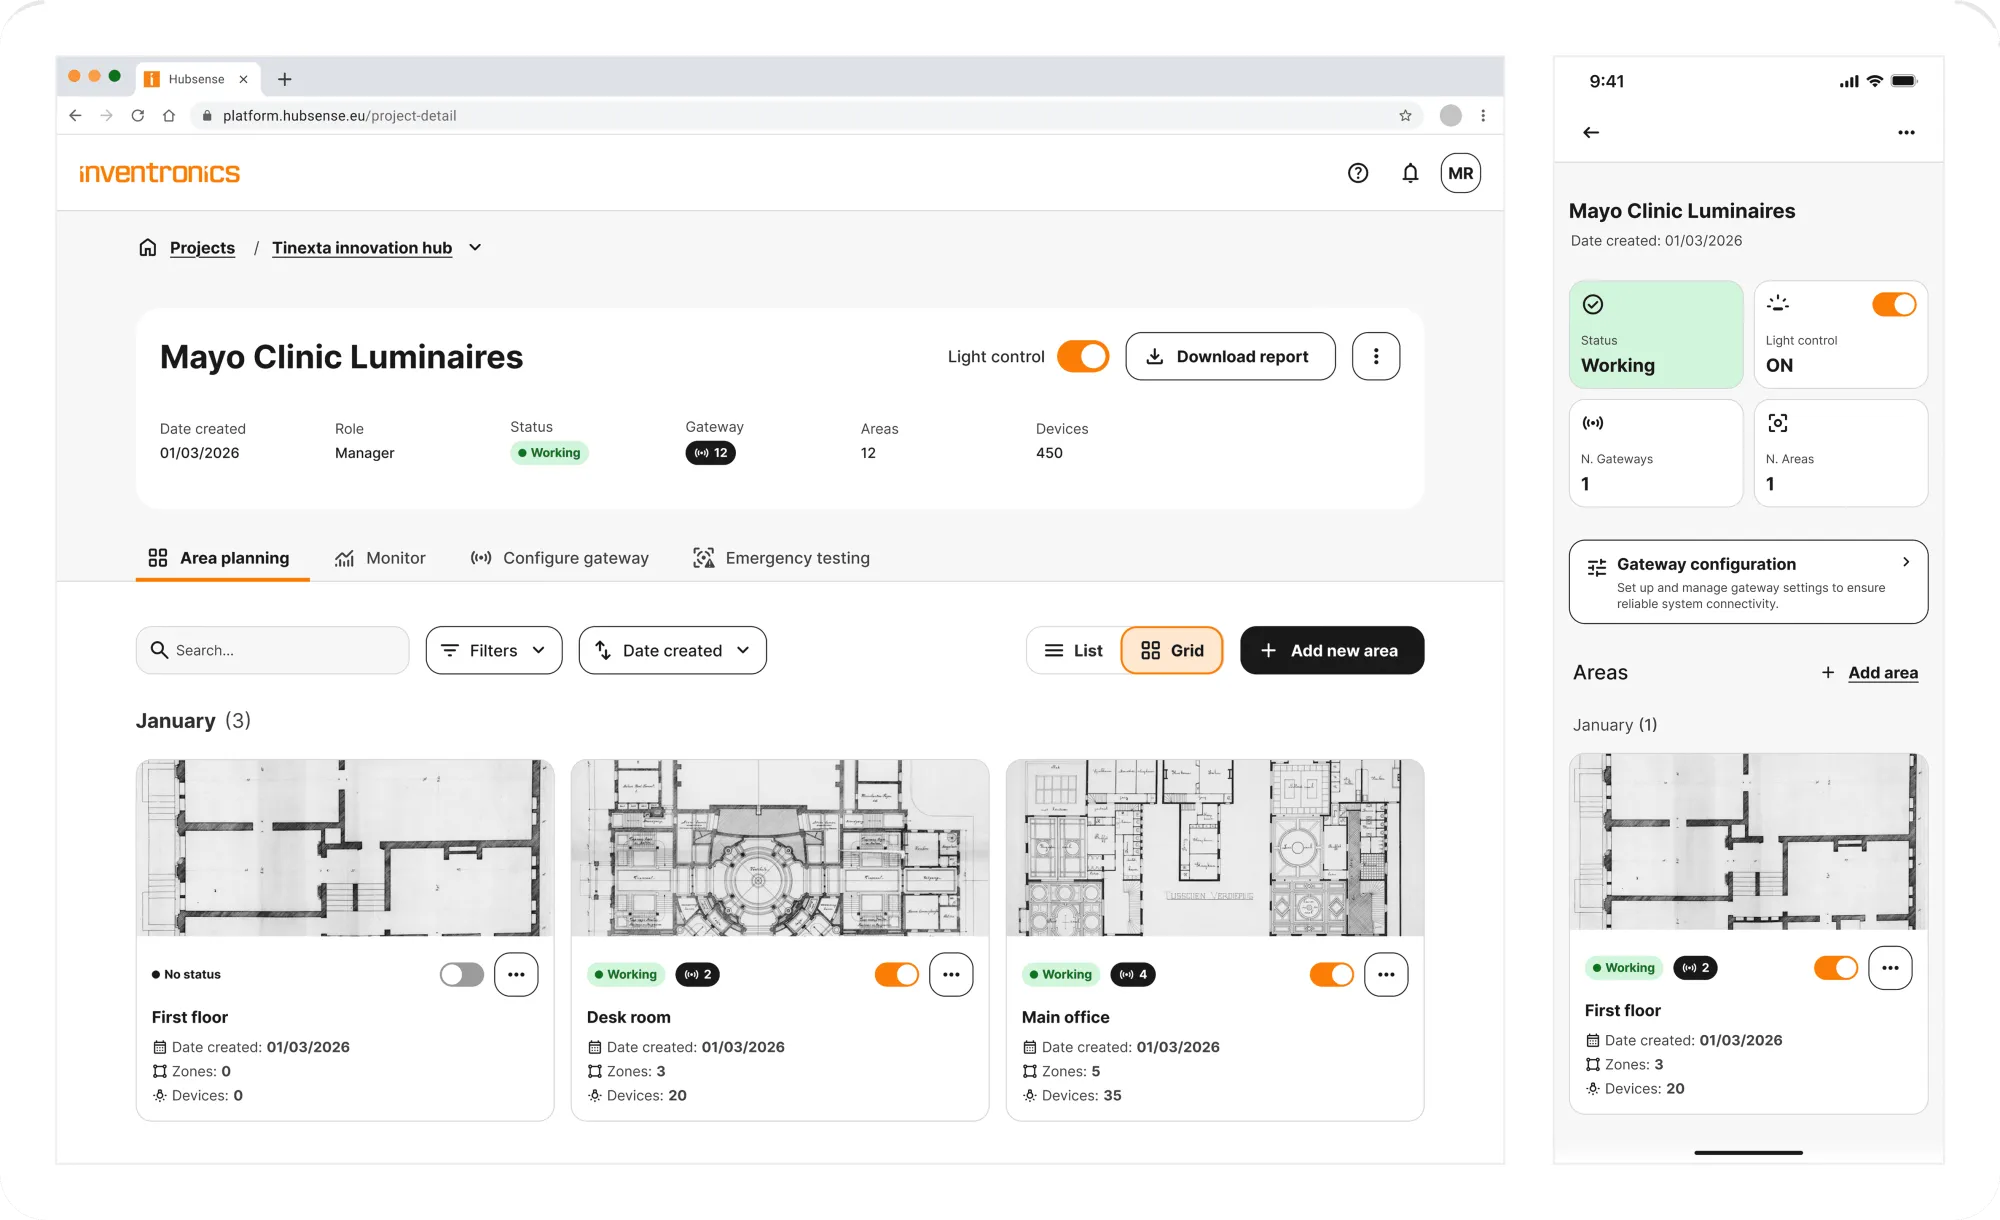Open a new browser tab with plus
Image resolution: width=2000 pixels, height=1220 pixels.
coord(285,79)
